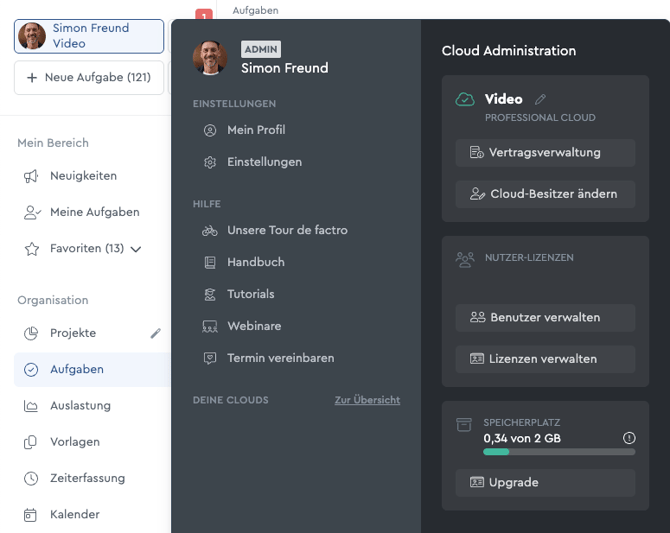The width and height of the screenshot is (670, 533).
Task: Click the Mein Profil user icon
Action: 210,130
